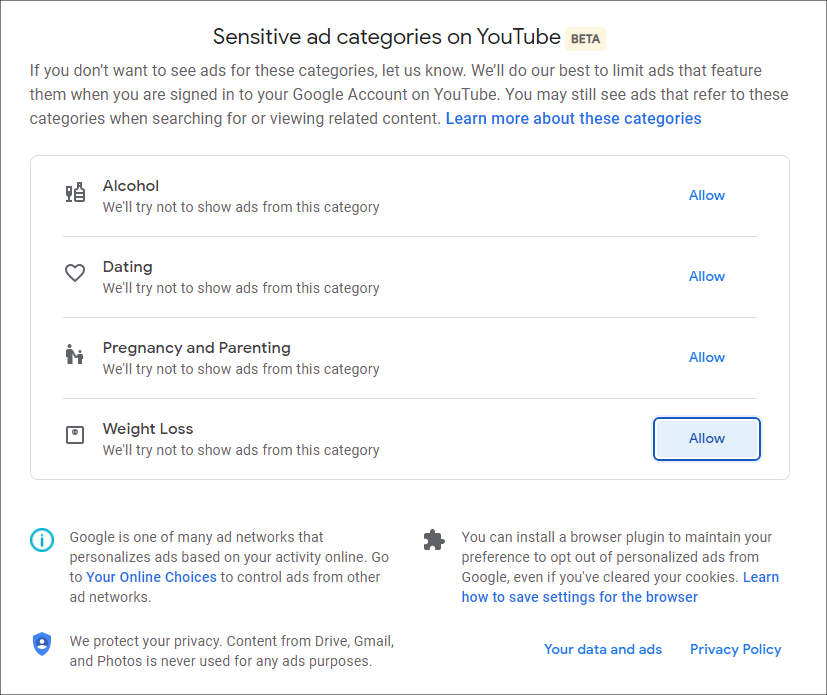Select the Alcohol category title
Viewport: 827px width, 695px height.
pos(131,186)
